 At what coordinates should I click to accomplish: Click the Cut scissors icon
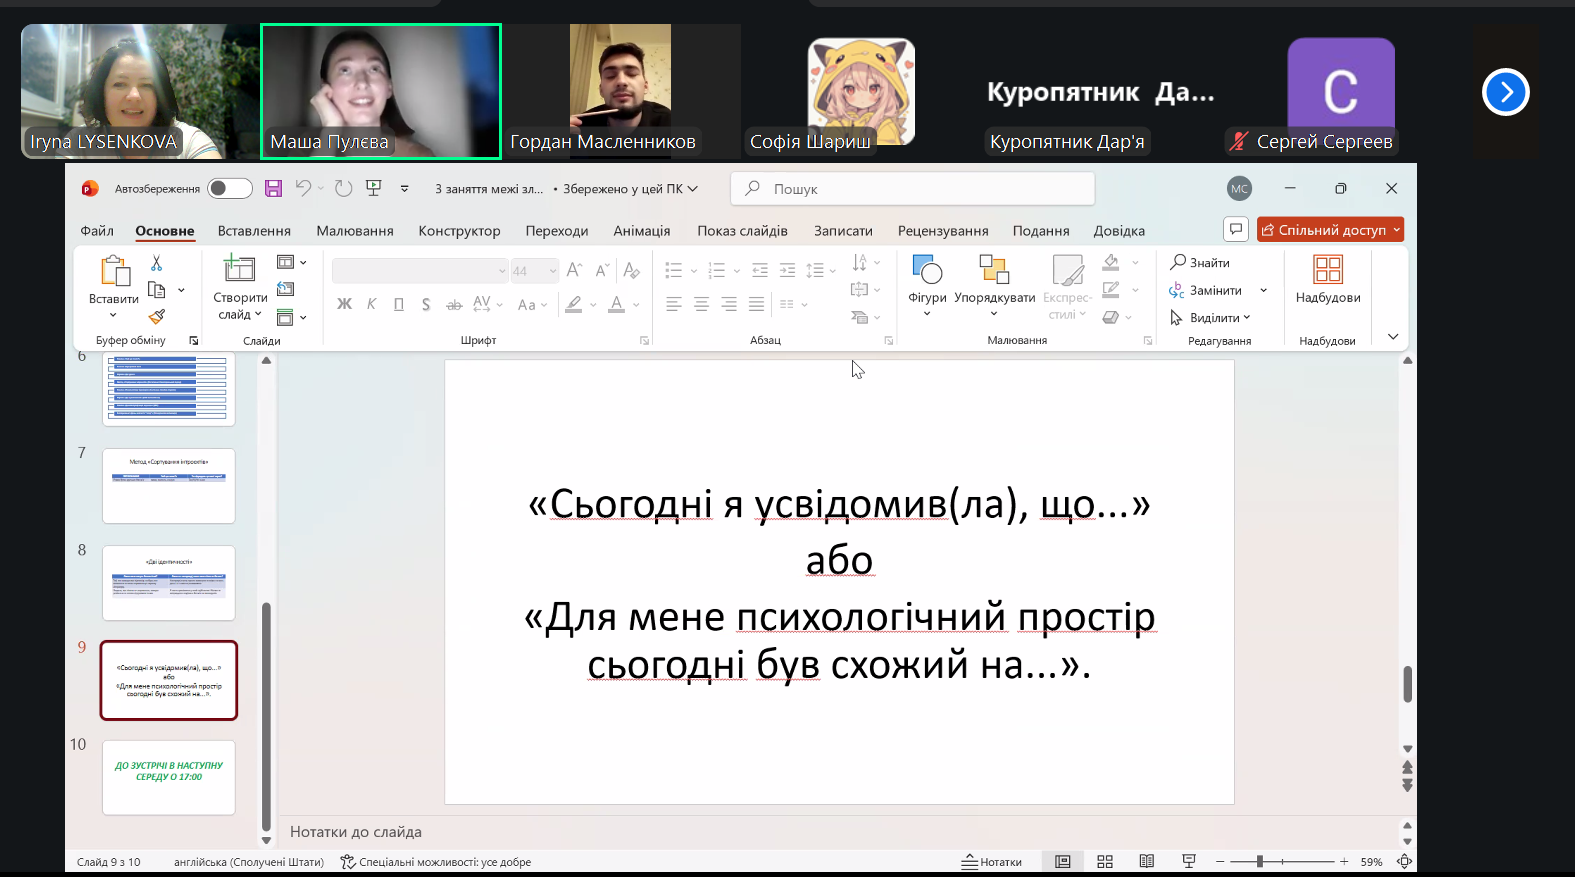tap(156, 263)
